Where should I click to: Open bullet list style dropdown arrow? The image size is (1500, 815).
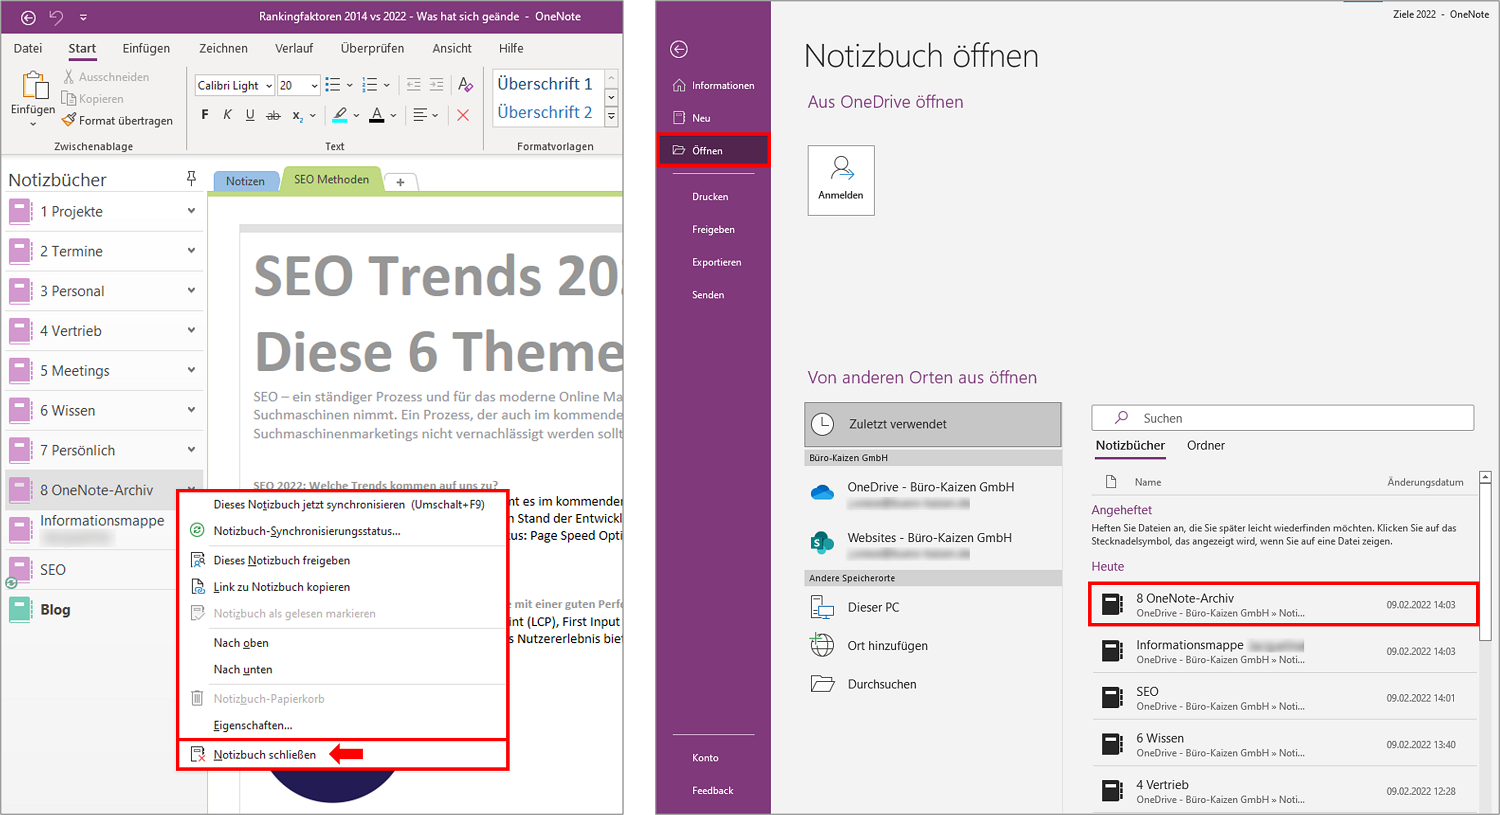350,85
